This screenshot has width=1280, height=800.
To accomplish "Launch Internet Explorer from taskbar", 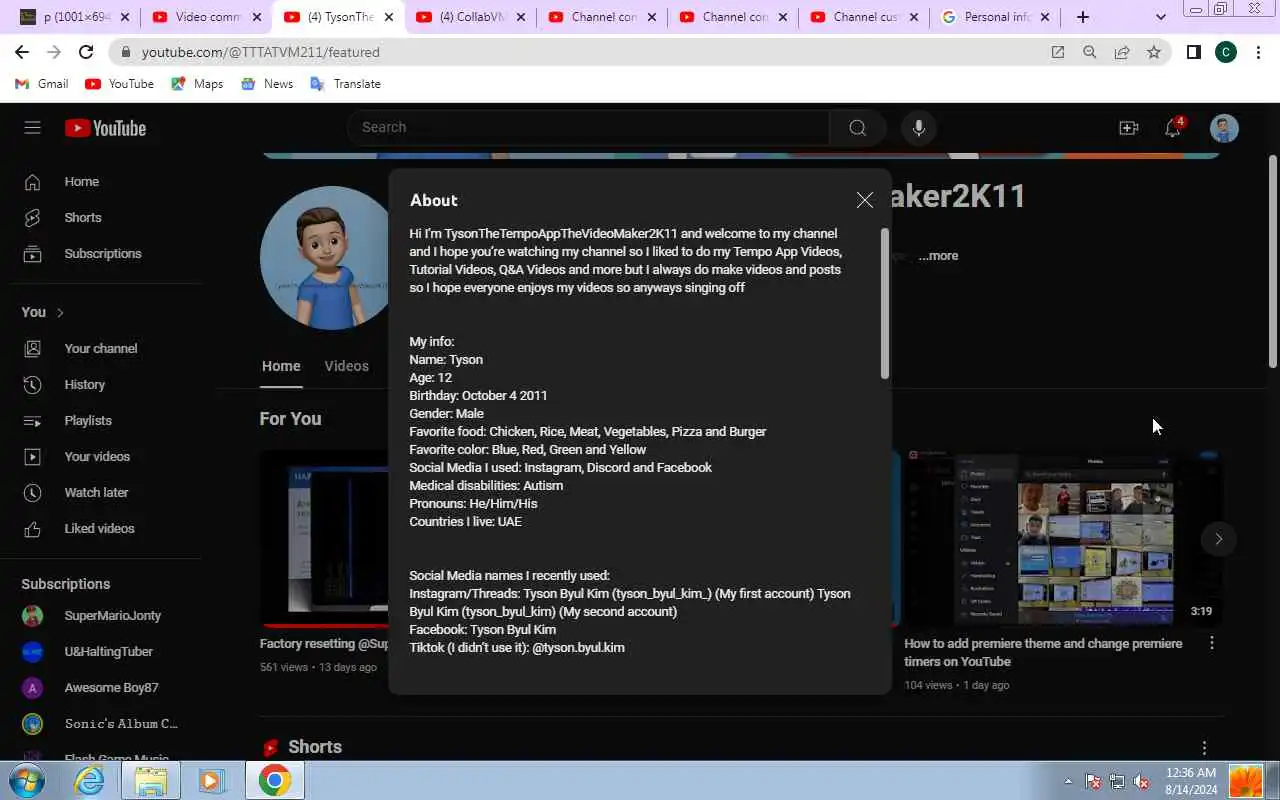I will click(x=89, y=780).
